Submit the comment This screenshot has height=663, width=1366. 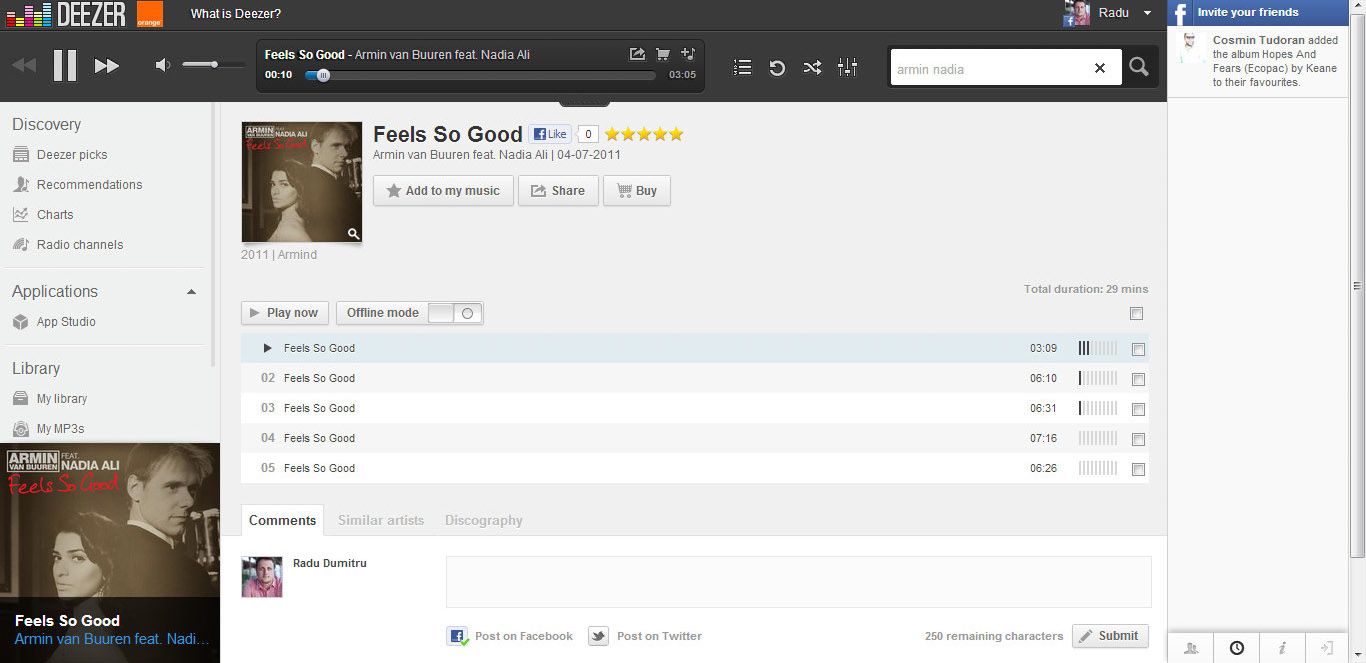[1110, 636]
